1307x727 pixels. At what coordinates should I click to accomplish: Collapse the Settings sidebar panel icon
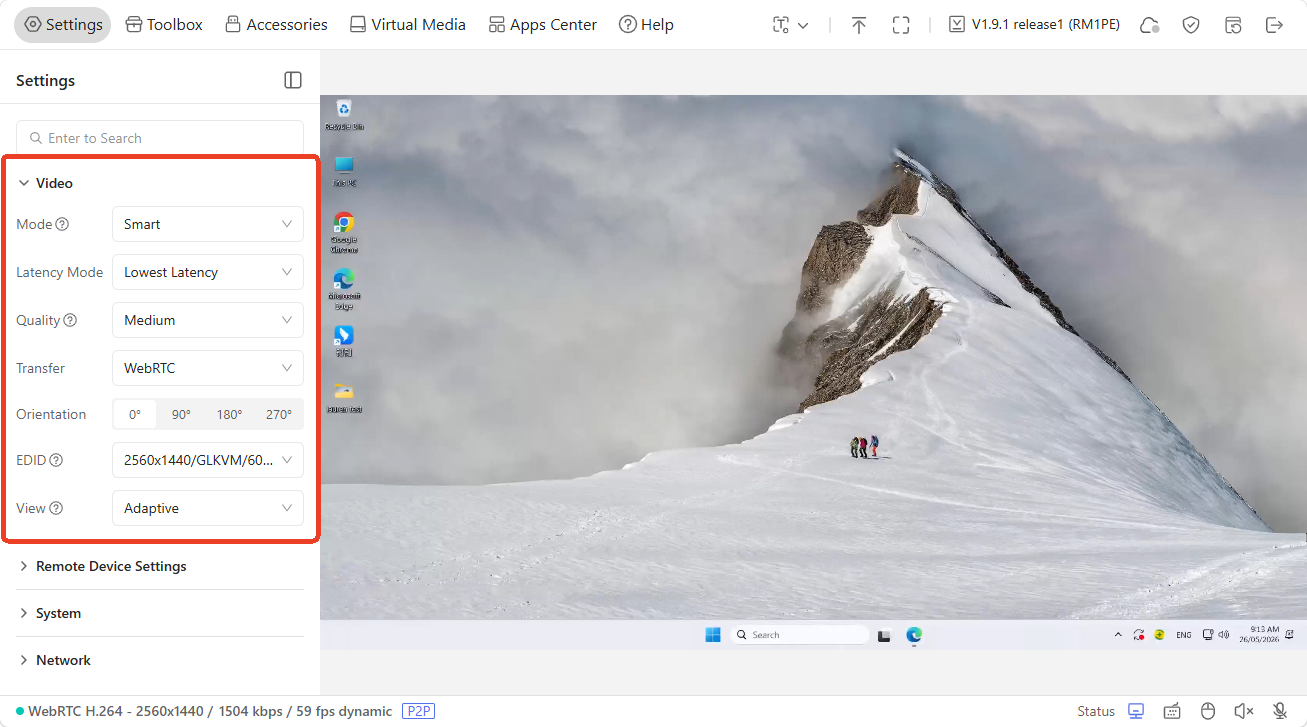pyautogui.click(x=293, y=80)
